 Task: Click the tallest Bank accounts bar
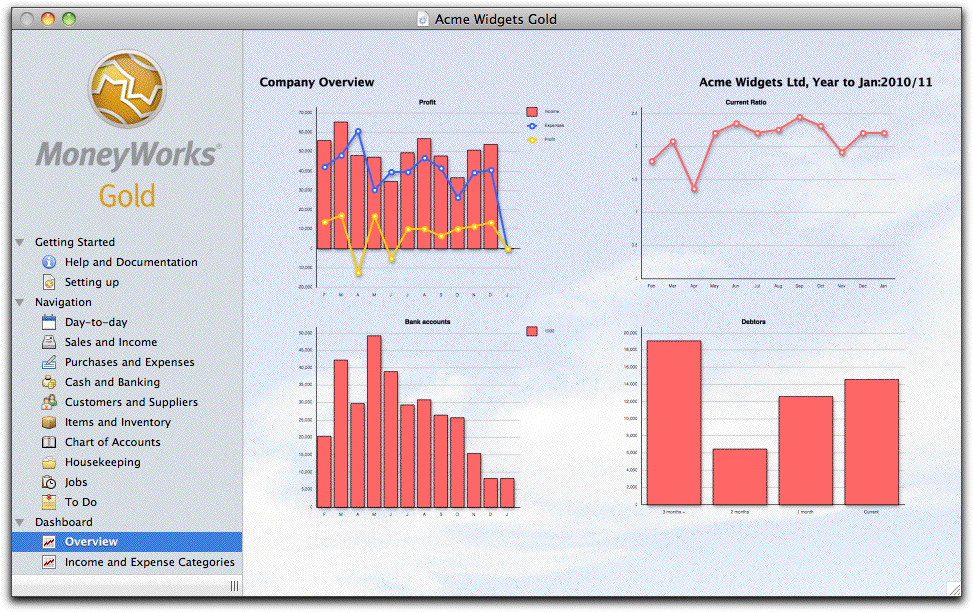374,421
